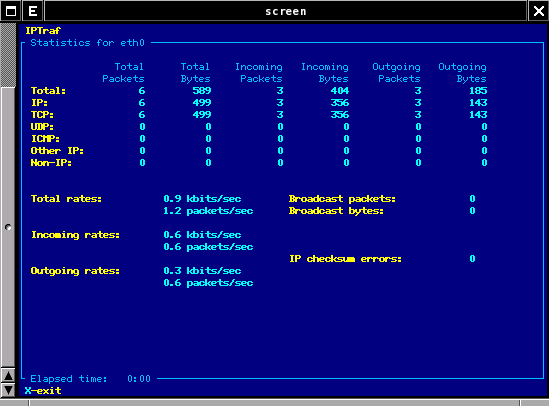Click the E button in title bar
Image resolution: width=549 pixels, height=406 pixels.
(33, 11)
